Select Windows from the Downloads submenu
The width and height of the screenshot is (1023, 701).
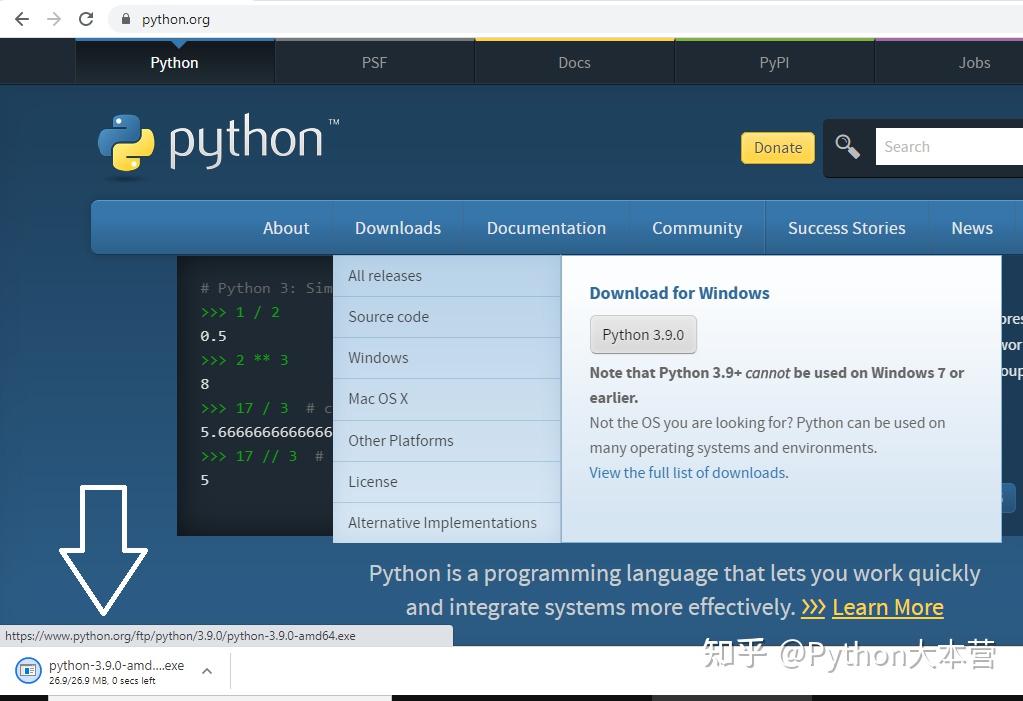pos(378,357)
